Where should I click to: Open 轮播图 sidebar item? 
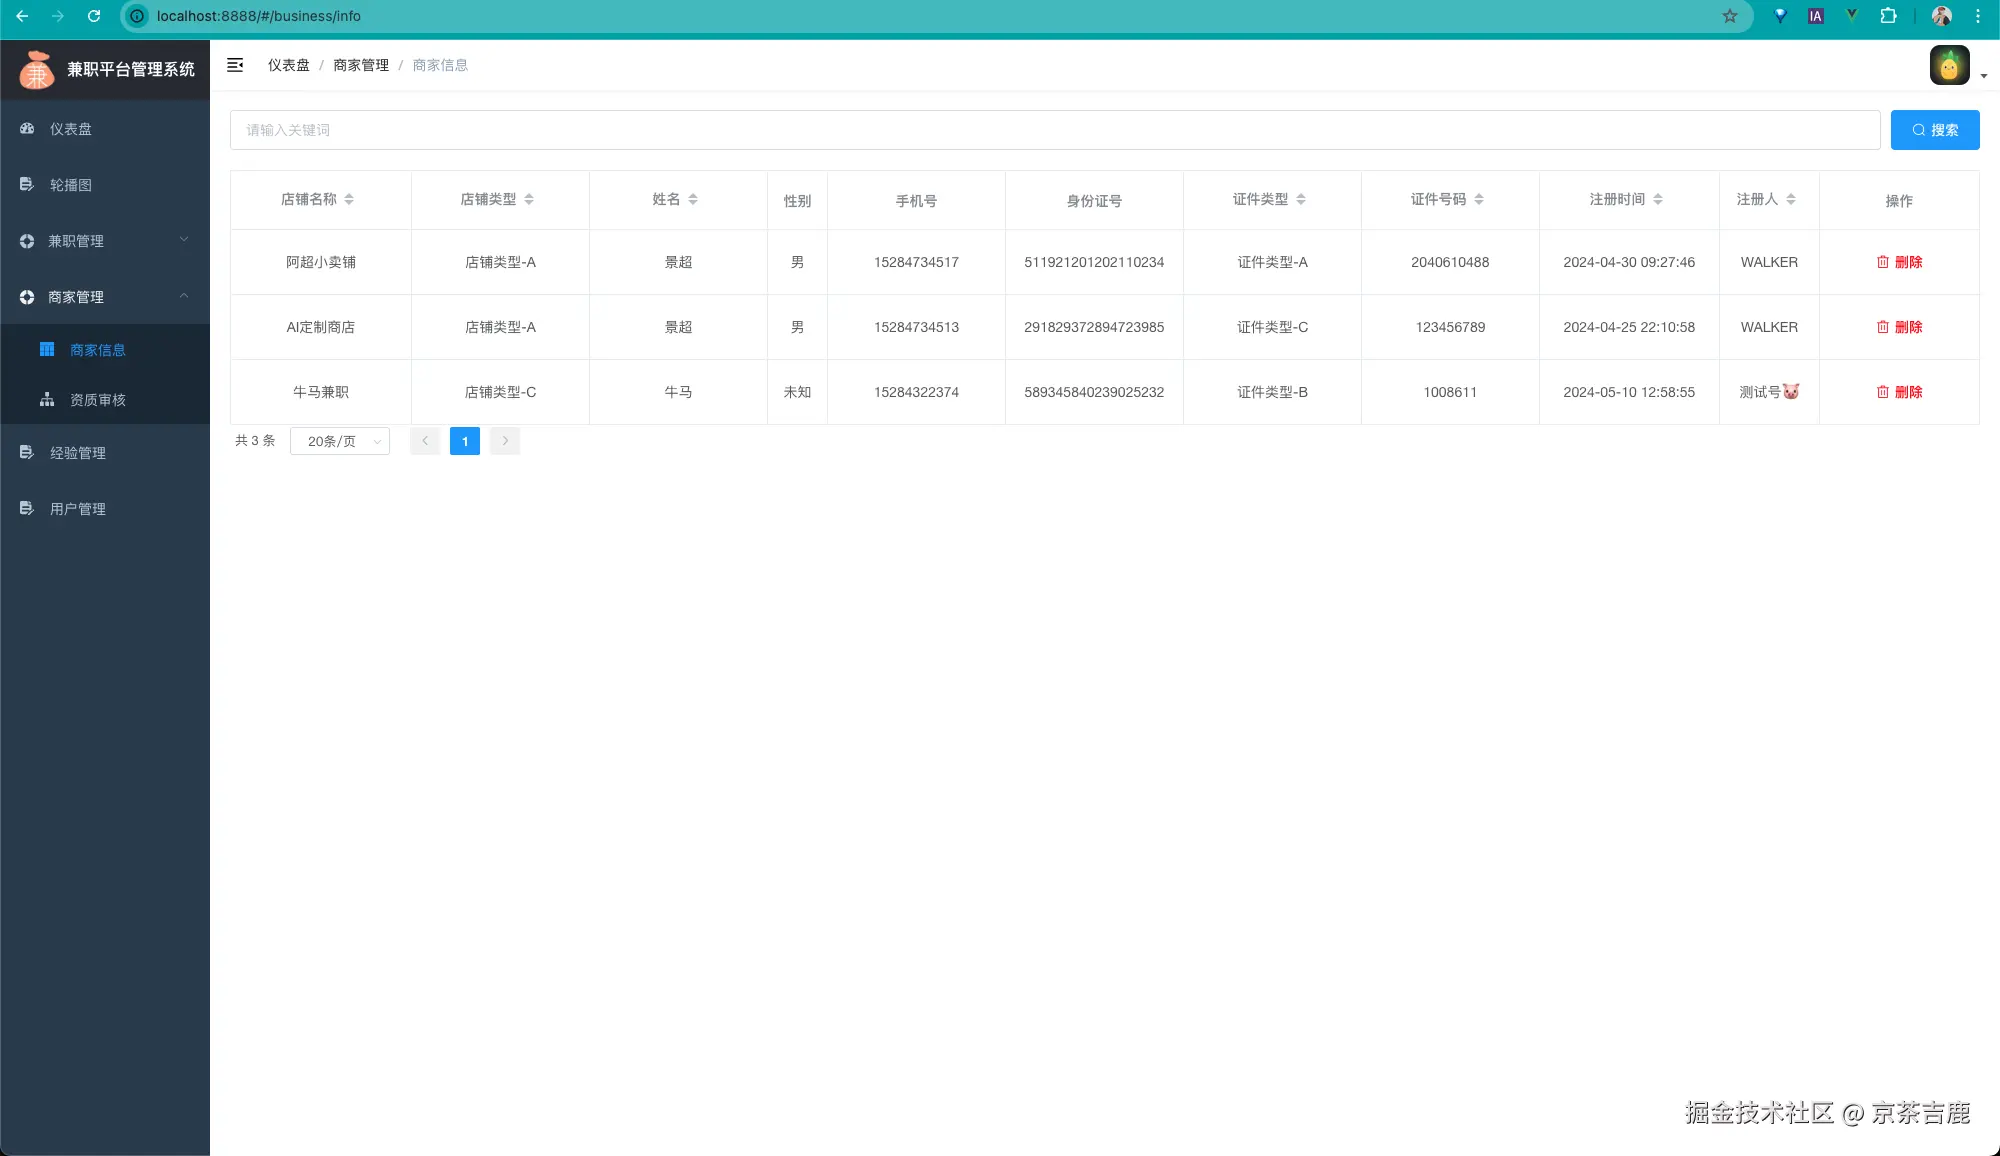(x=71, y=185)
